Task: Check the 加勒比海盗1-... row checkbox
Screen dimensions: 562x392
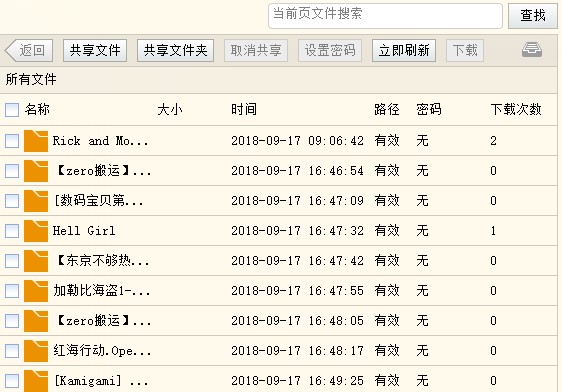Action: click(12, 291)
